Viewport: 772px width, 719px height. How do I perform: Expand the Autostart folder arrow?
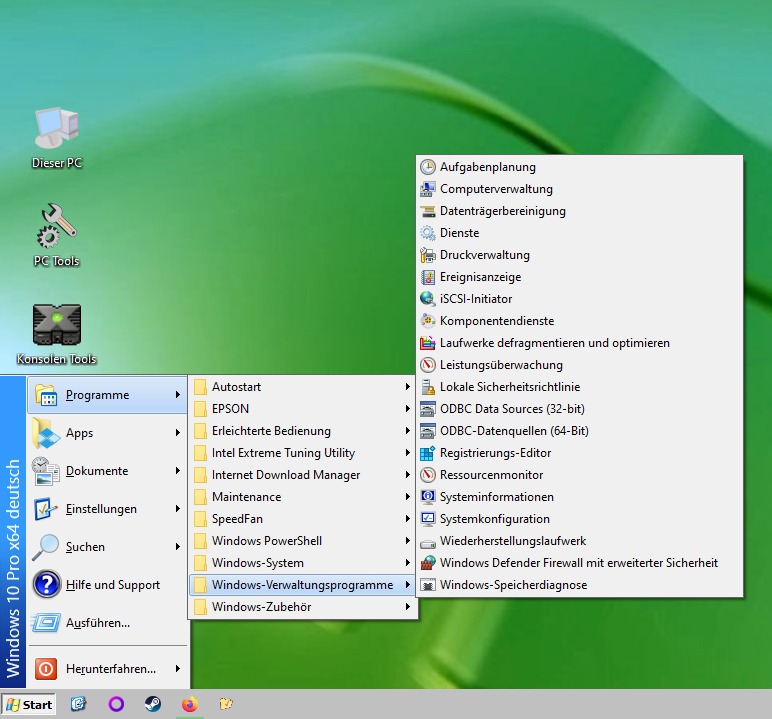pos(408,387)
